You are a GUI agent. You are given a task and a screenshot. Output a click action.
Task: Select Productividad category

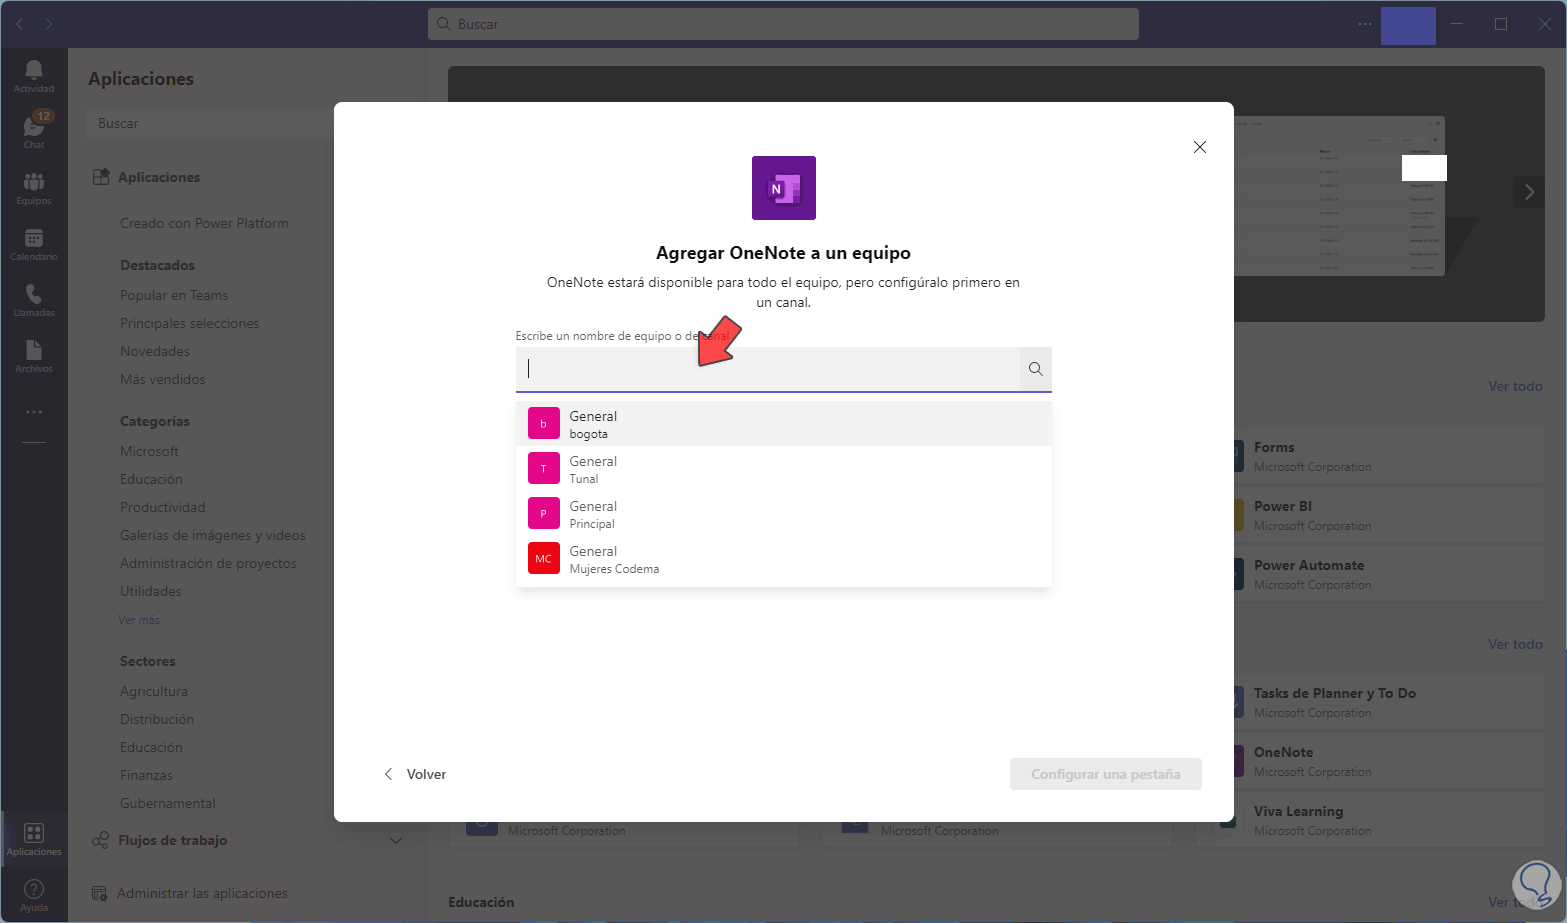[163, 507]
